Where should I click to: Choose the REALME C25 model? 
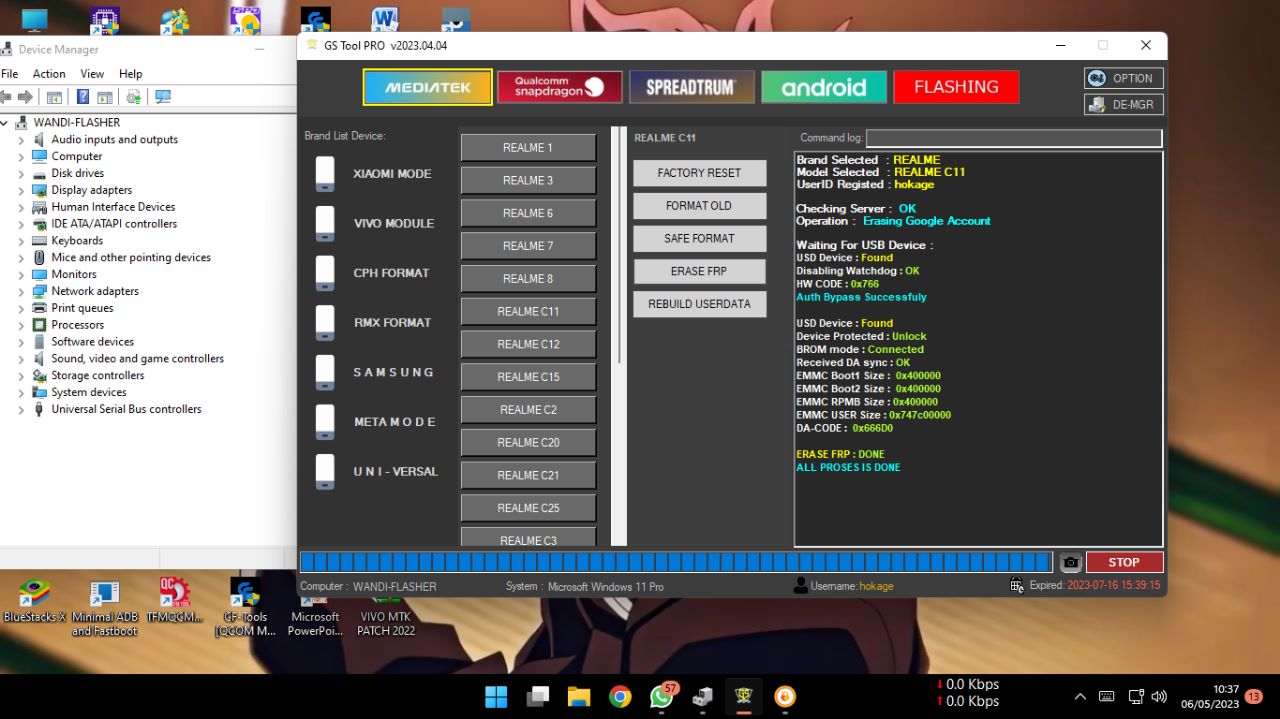(x=528, y=508)
